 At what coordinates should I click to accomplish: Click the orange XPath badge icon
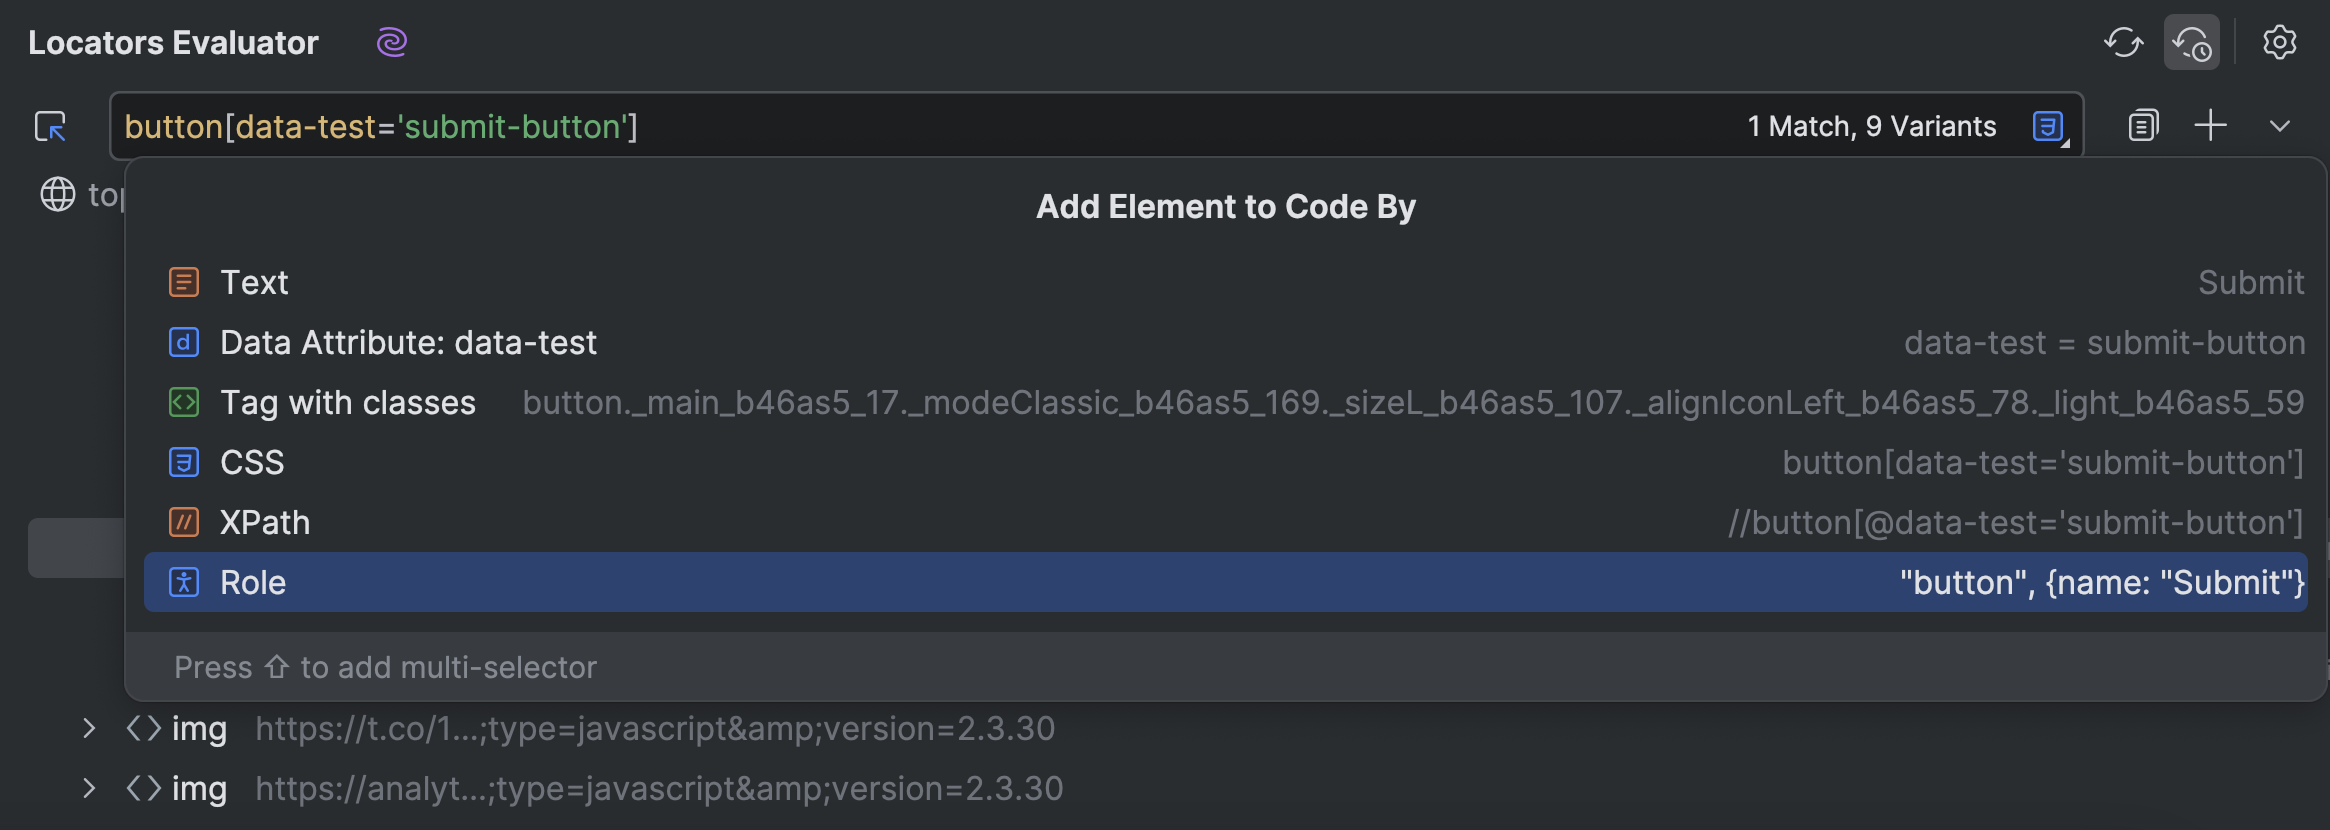tap(184, 522)
